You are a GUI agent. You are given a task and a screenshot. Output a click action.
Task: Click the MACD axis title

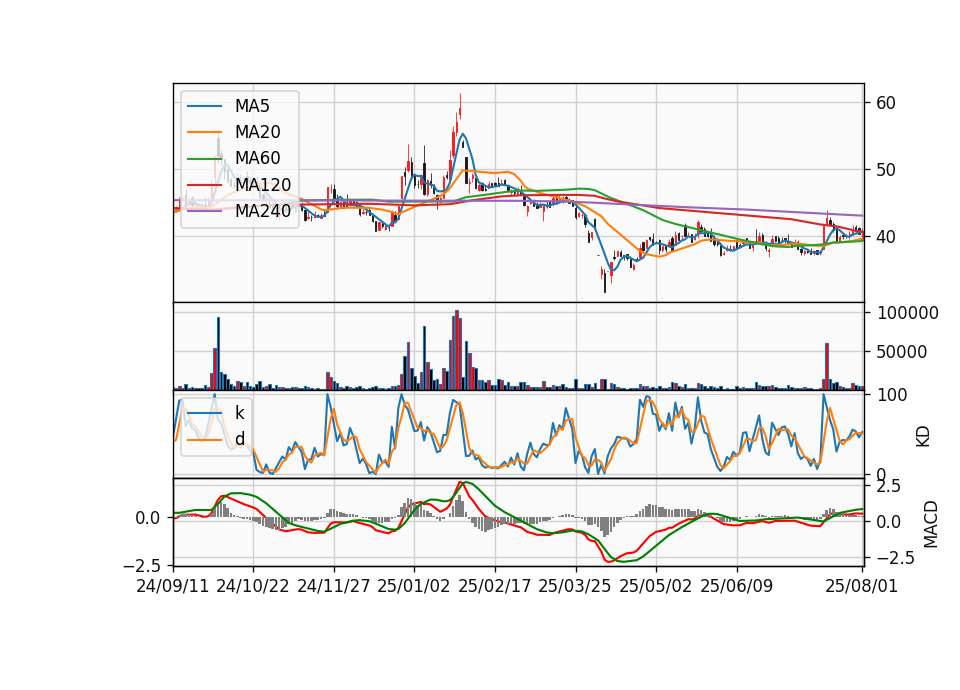[x=931, y=524]
